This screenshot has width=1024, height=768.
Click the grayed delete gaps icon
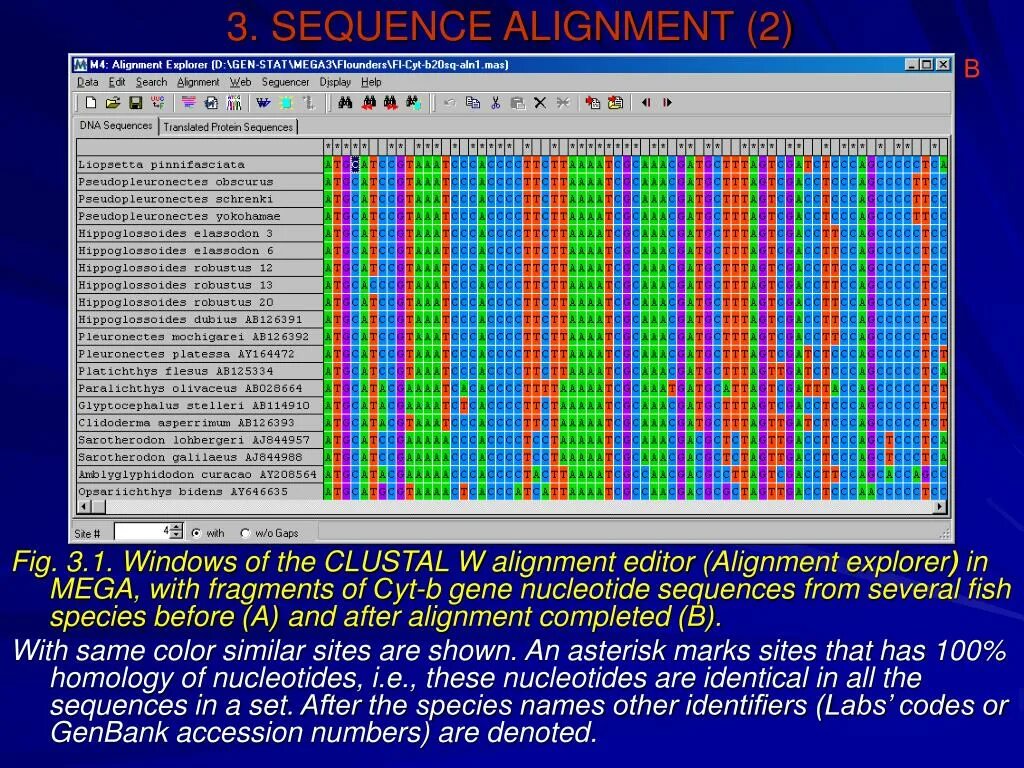tap(563, 103)
